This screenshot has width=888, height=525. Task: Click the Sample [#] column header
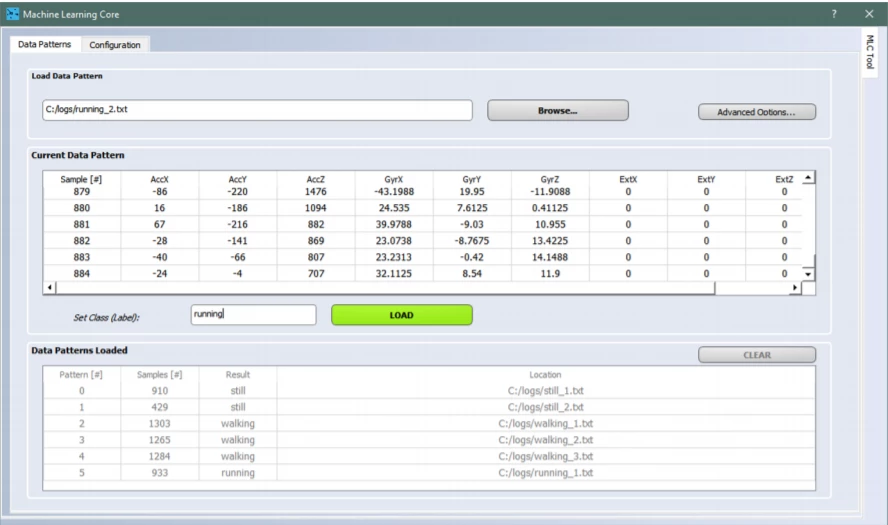tap(82, 179)
